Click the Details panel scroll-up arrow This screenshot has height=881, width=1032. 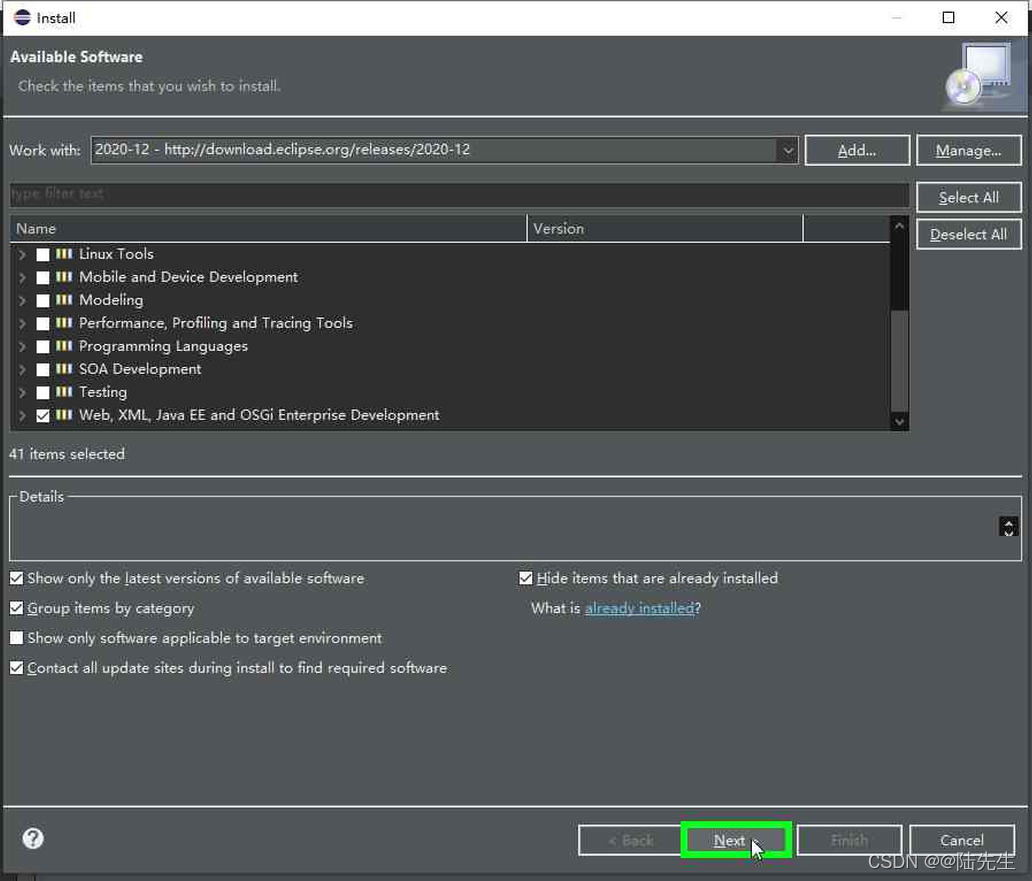click(x=1008, y=520)
